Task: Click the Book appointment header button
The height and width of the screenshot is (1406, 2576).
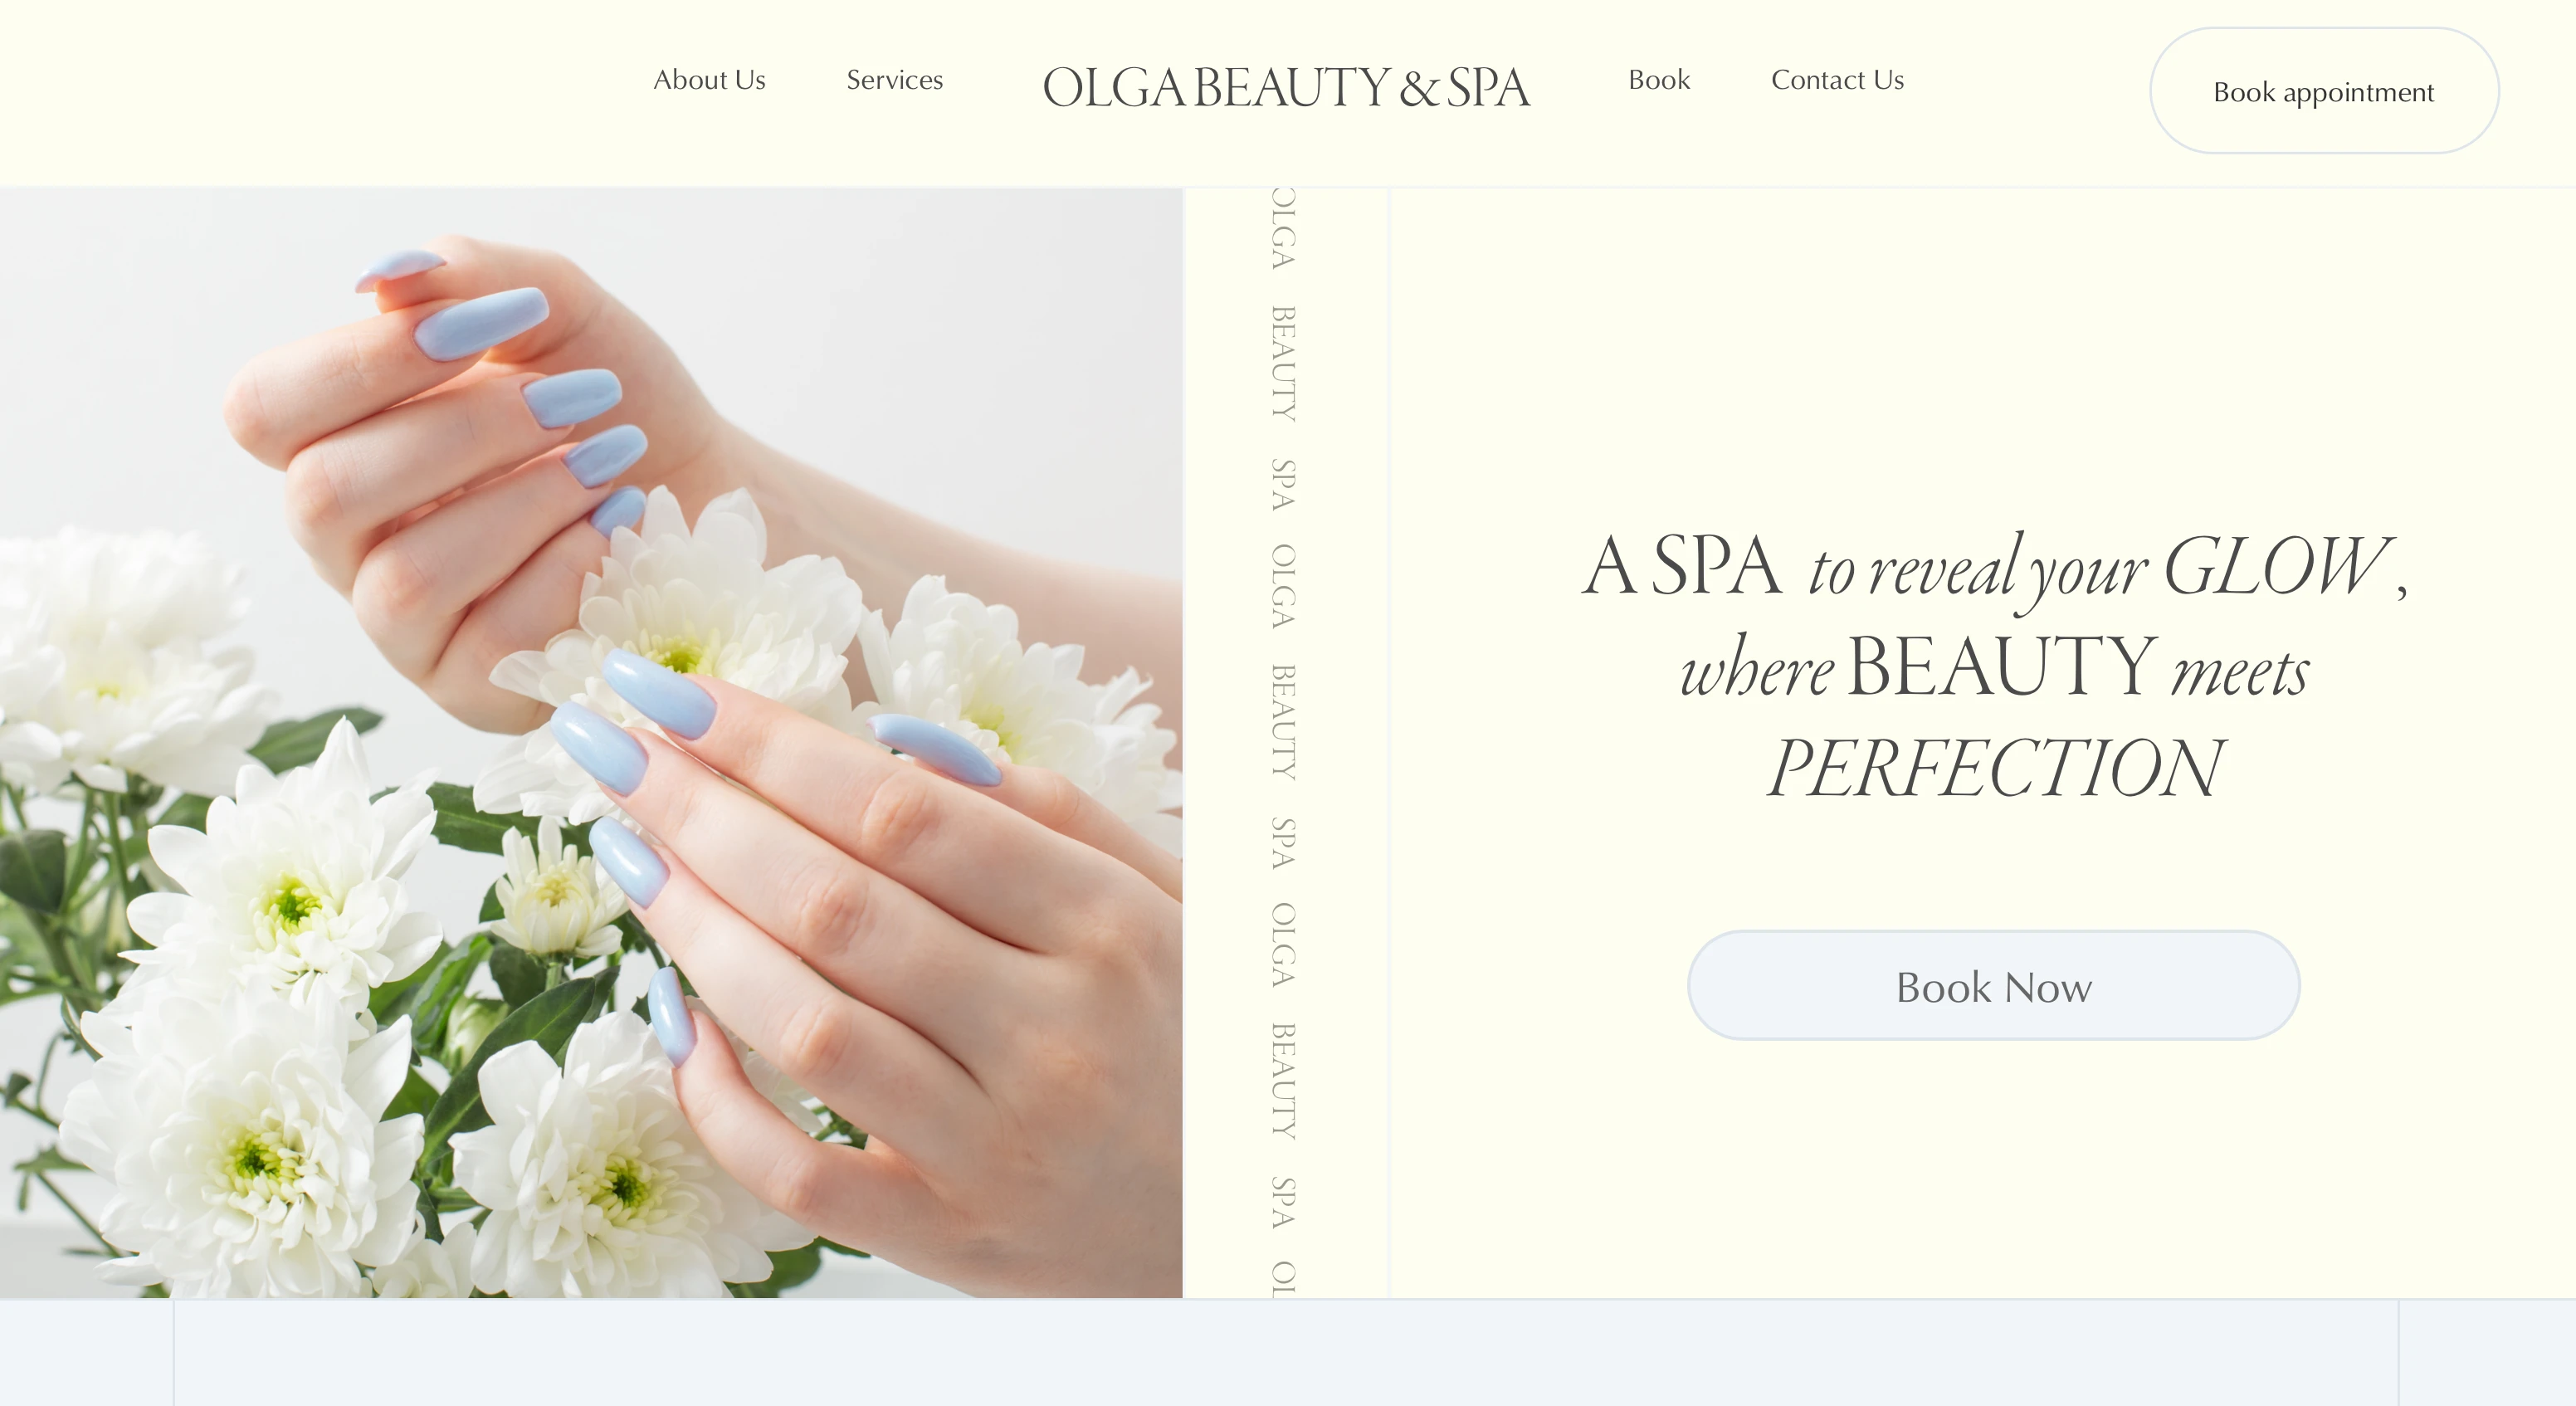Action: pos(2324,91)
